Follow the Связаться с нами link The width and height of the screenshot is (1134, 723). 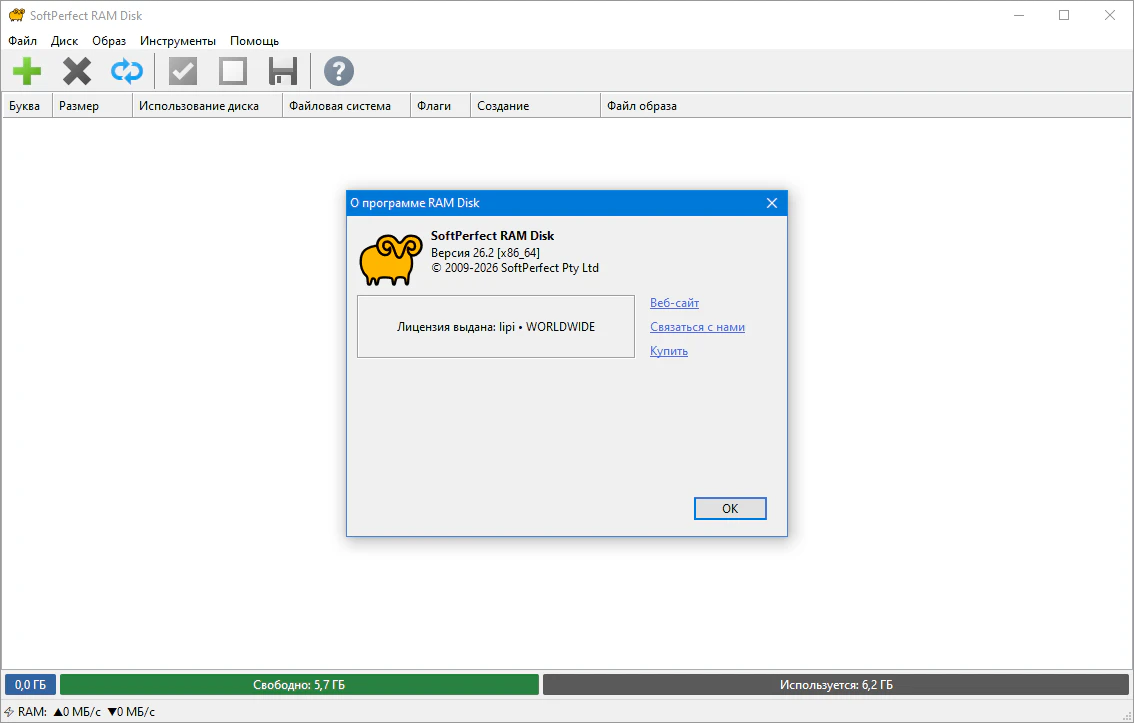pos(697,327)
